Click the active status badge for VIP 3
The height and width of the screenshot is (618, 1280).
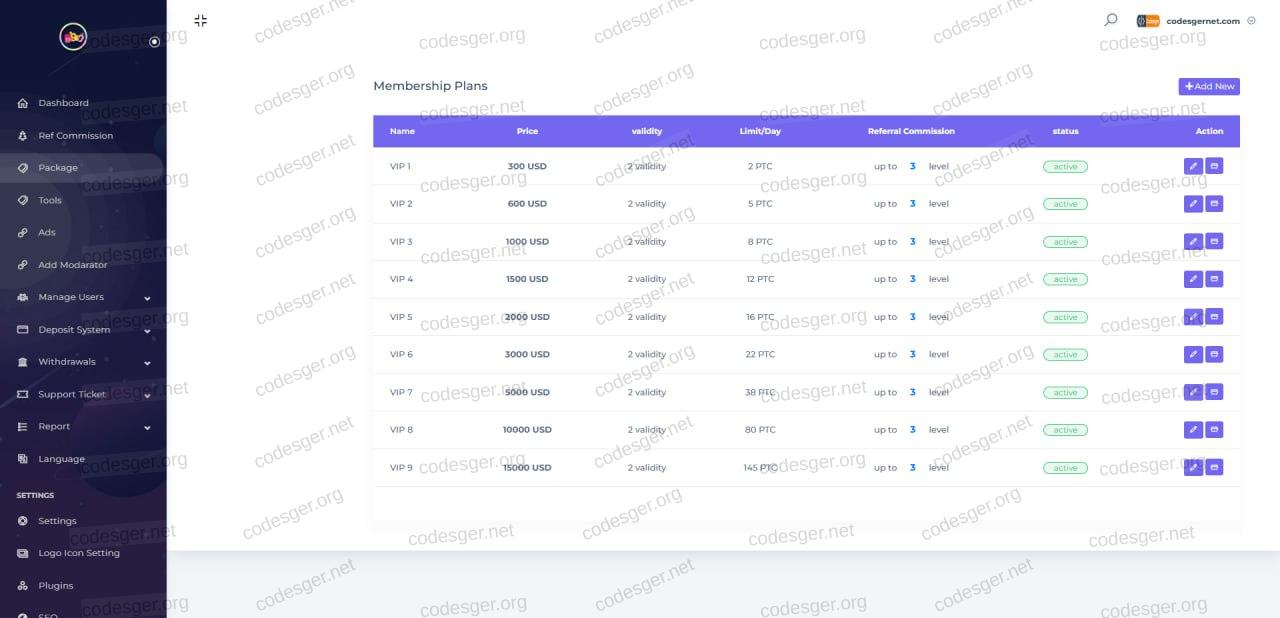coord(1065,242)
